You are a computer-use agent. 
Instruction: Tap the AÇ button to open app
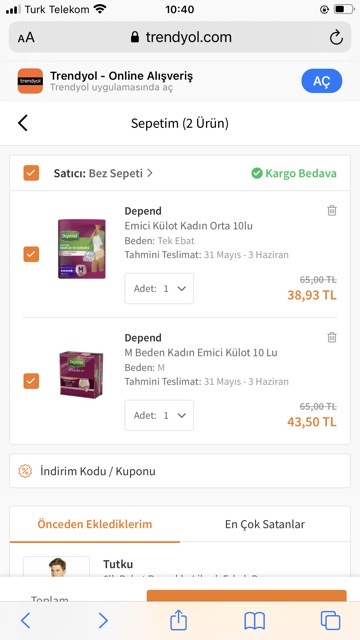pos(322,81)
